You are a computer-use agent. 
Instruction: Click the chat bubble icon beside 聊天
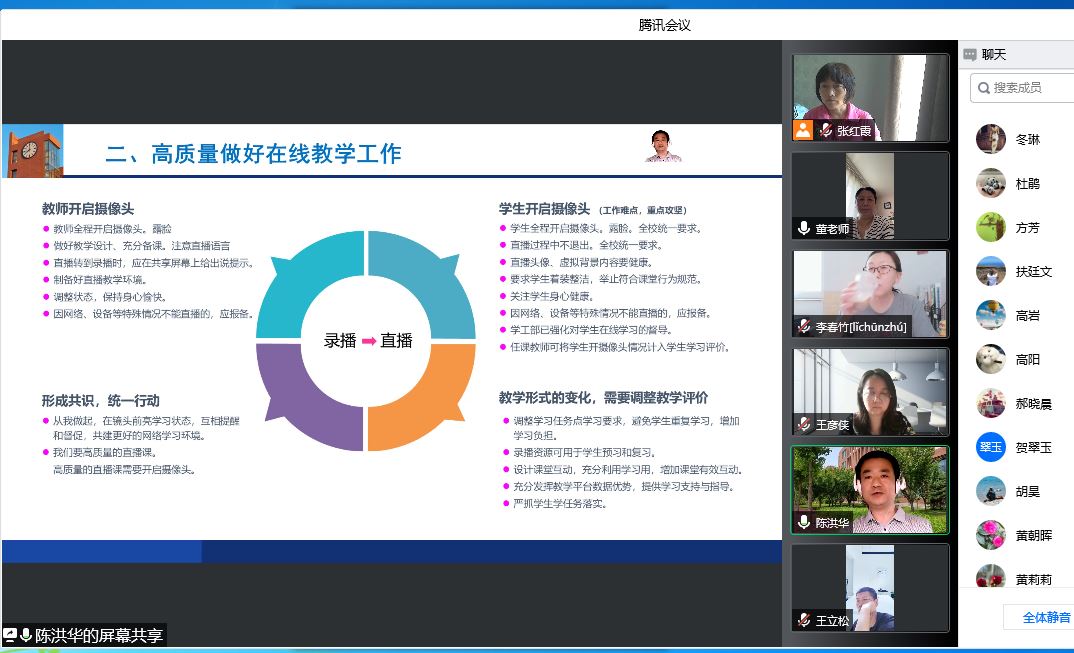coord(970,55)
